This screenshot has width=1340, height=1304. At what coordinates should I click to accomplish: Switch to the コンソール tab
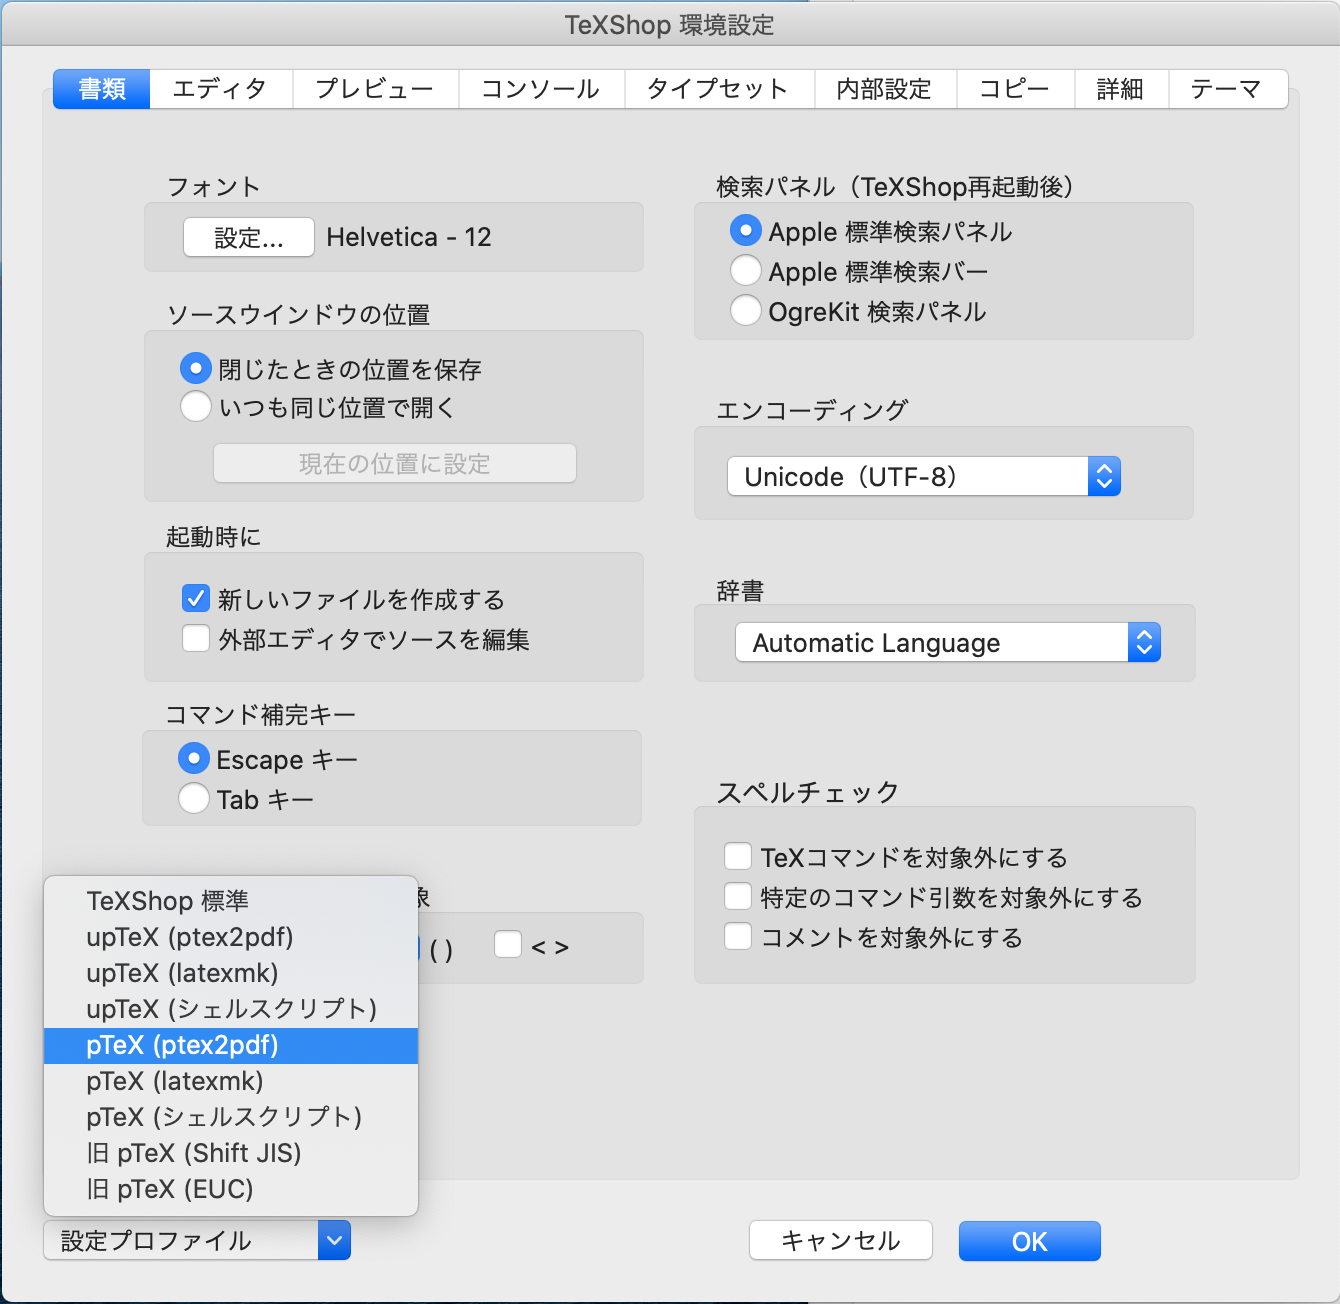click(x=541, y=89)
